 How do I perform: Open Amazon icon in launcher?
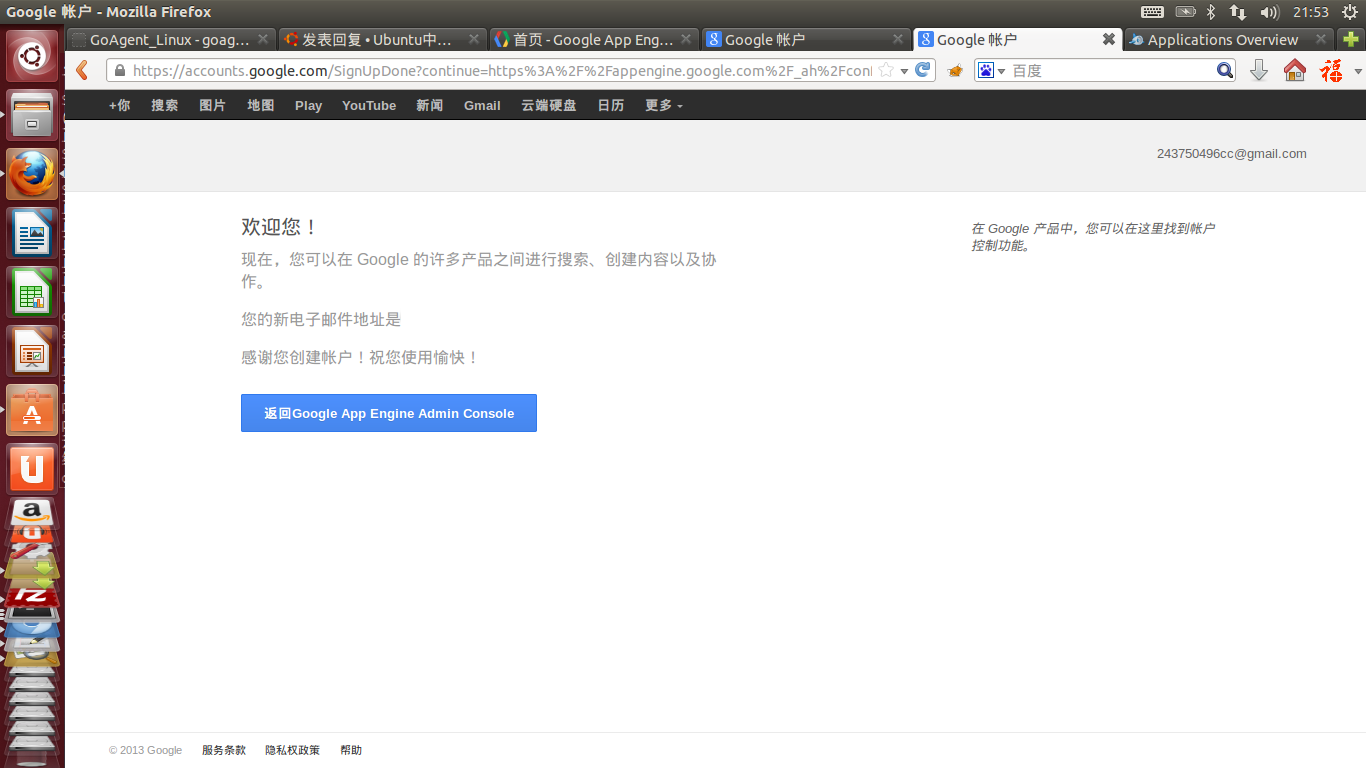[x=33, y=513]
